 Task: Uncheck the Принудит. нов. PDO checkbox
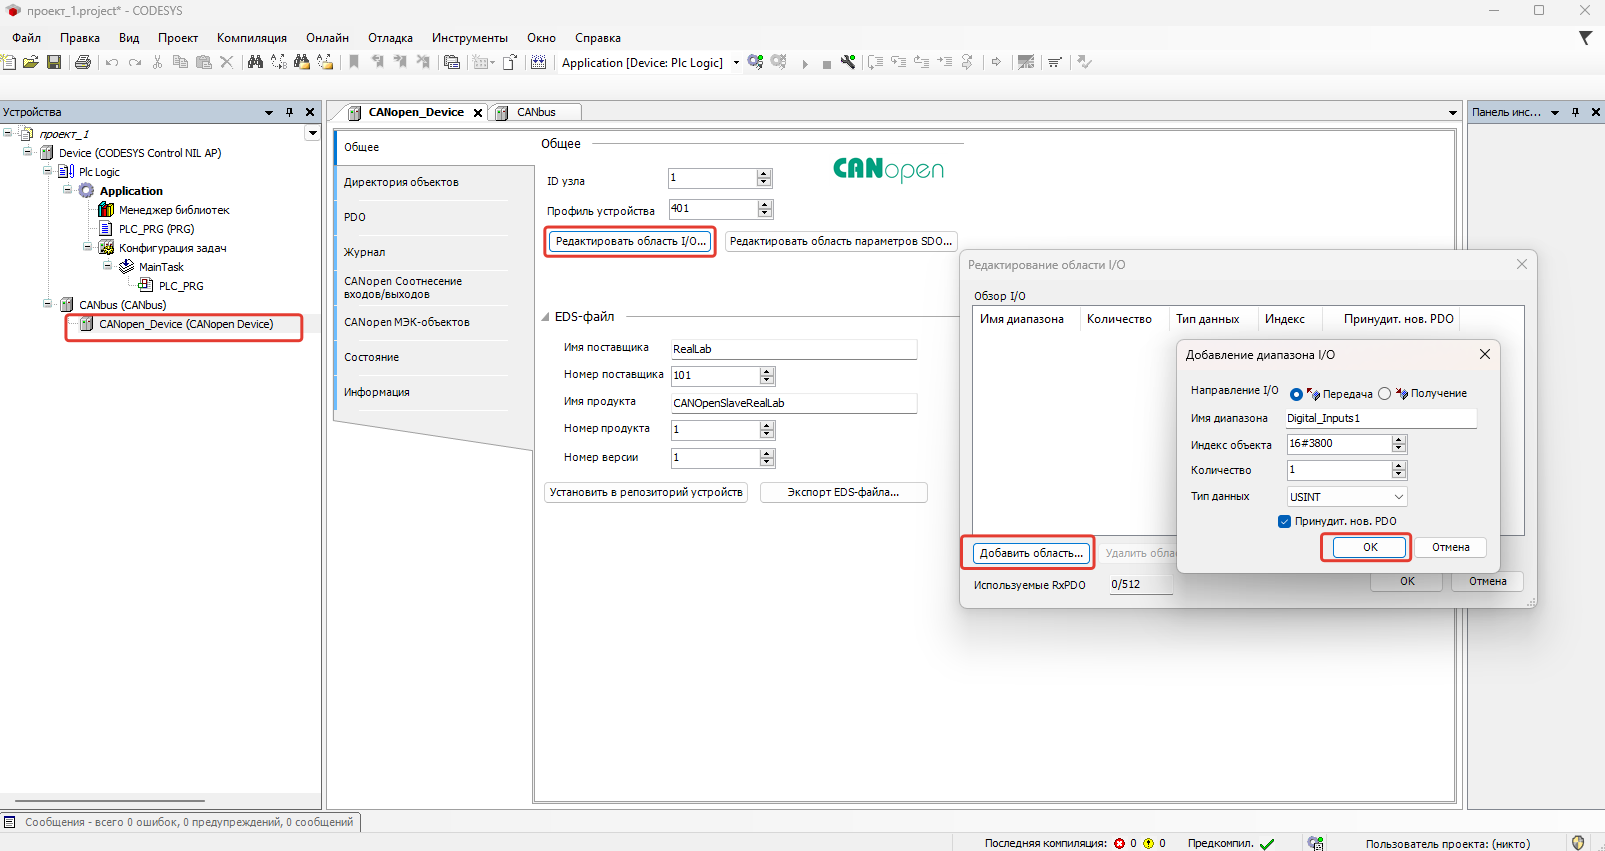(1284, 521)
